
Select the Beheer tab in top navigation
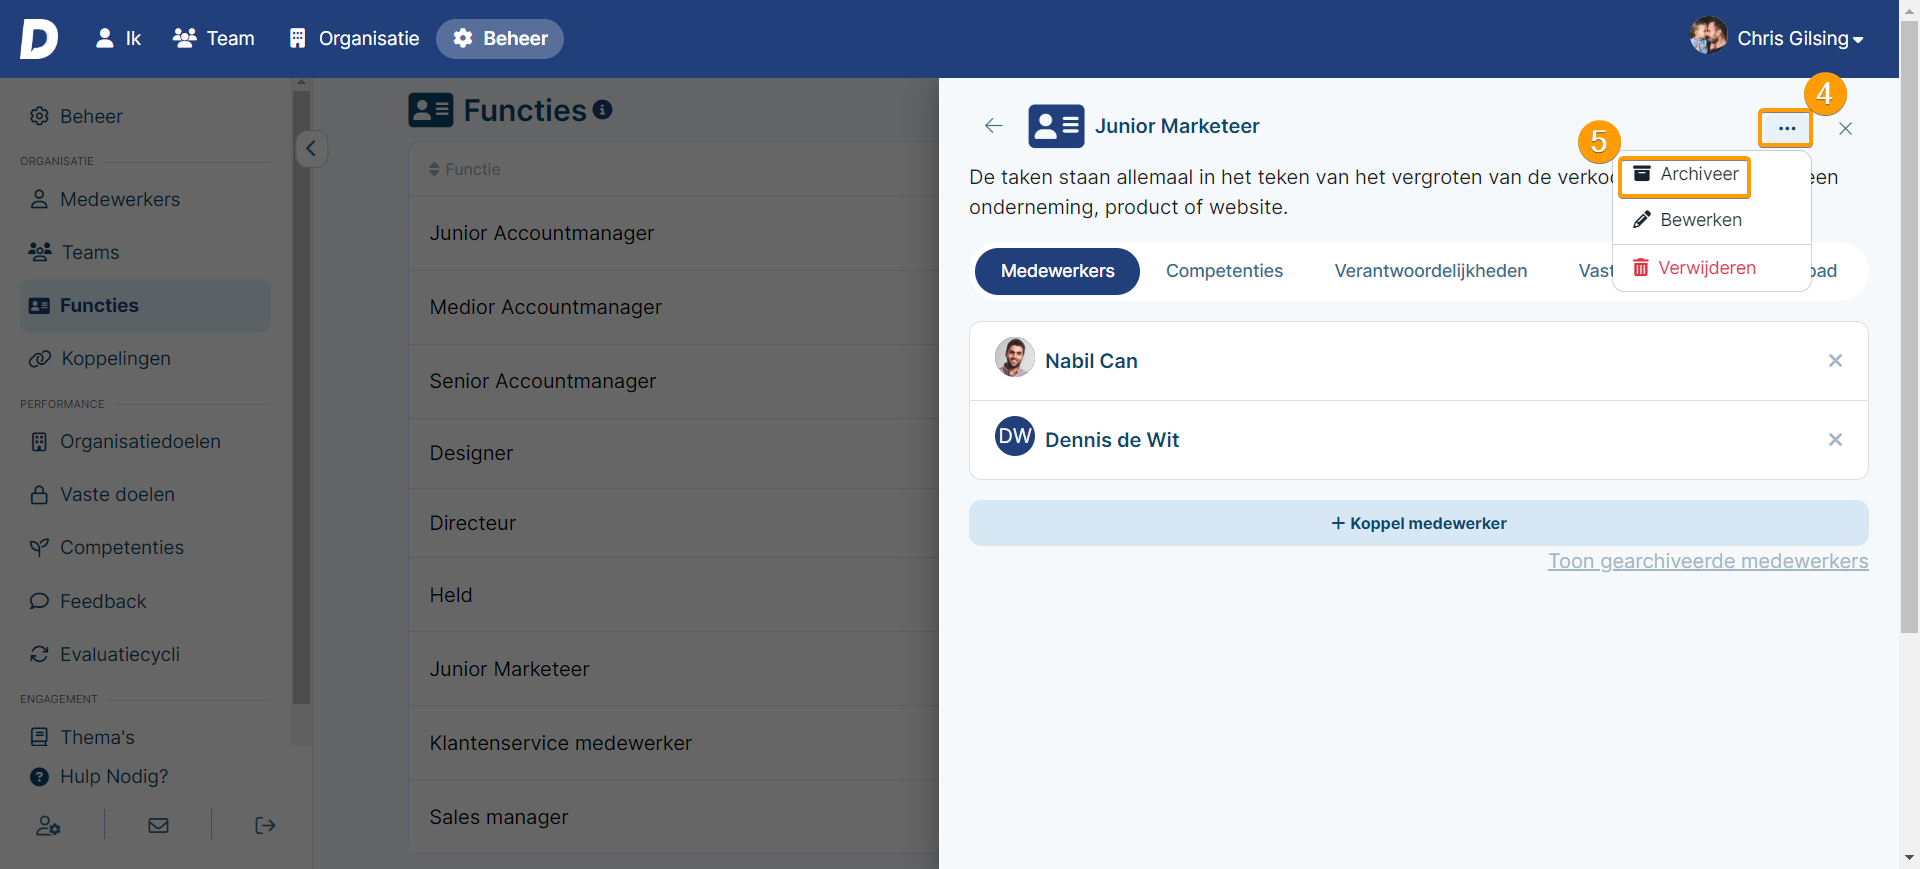tap(500, 39)
